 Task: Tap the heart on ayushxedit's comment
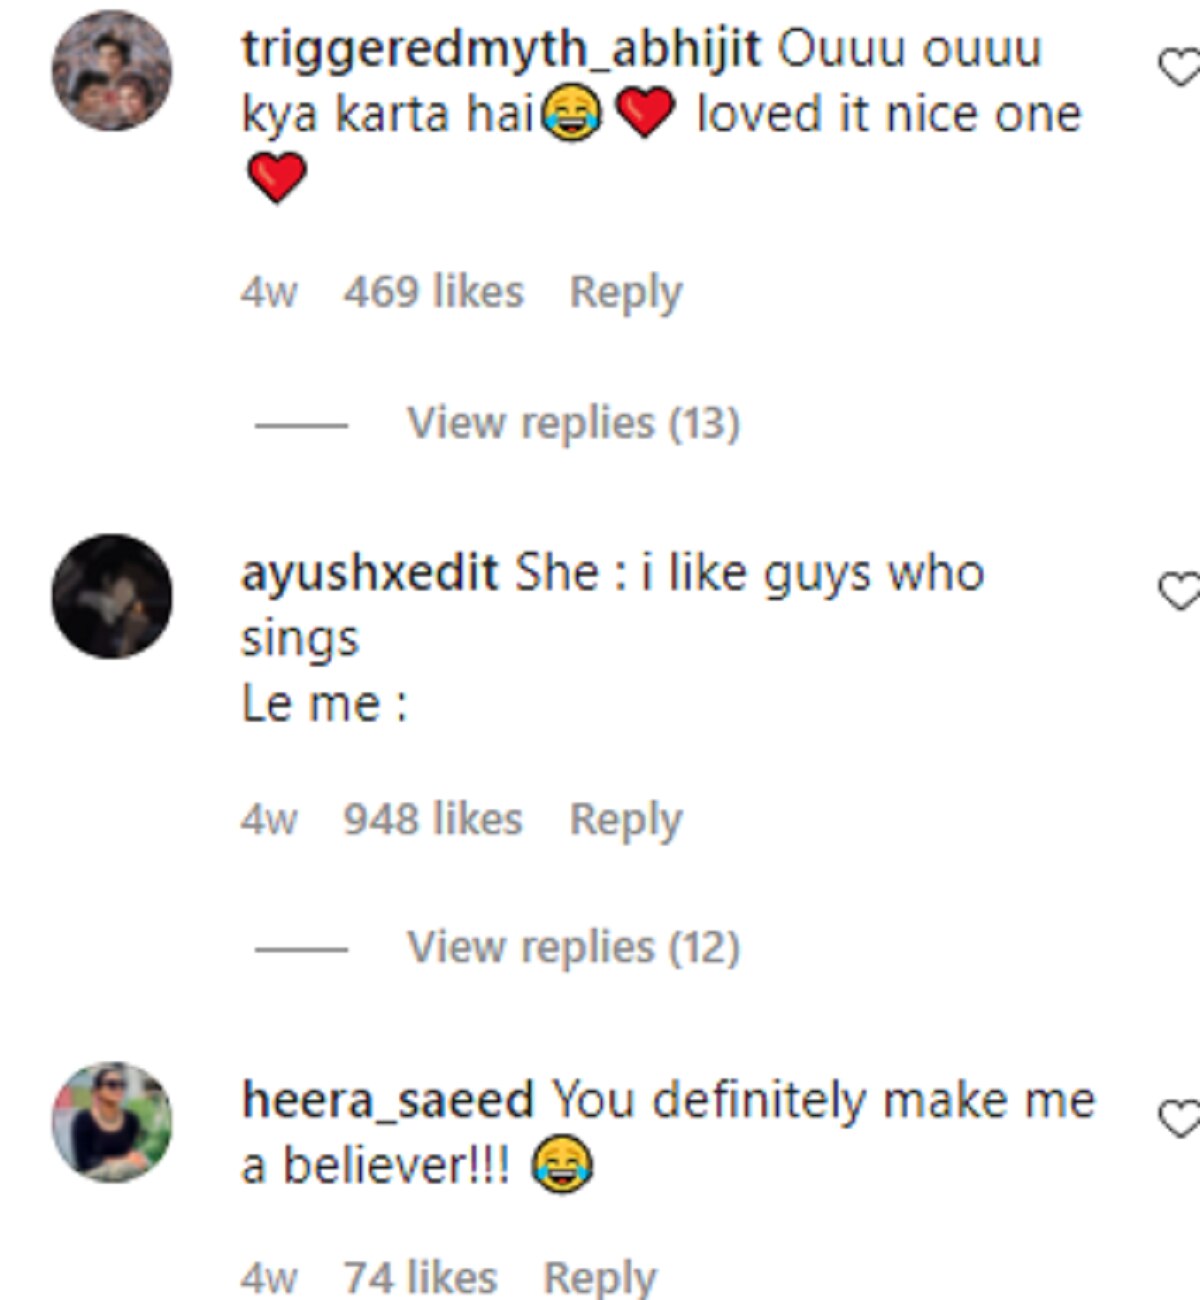(1178, 592)
